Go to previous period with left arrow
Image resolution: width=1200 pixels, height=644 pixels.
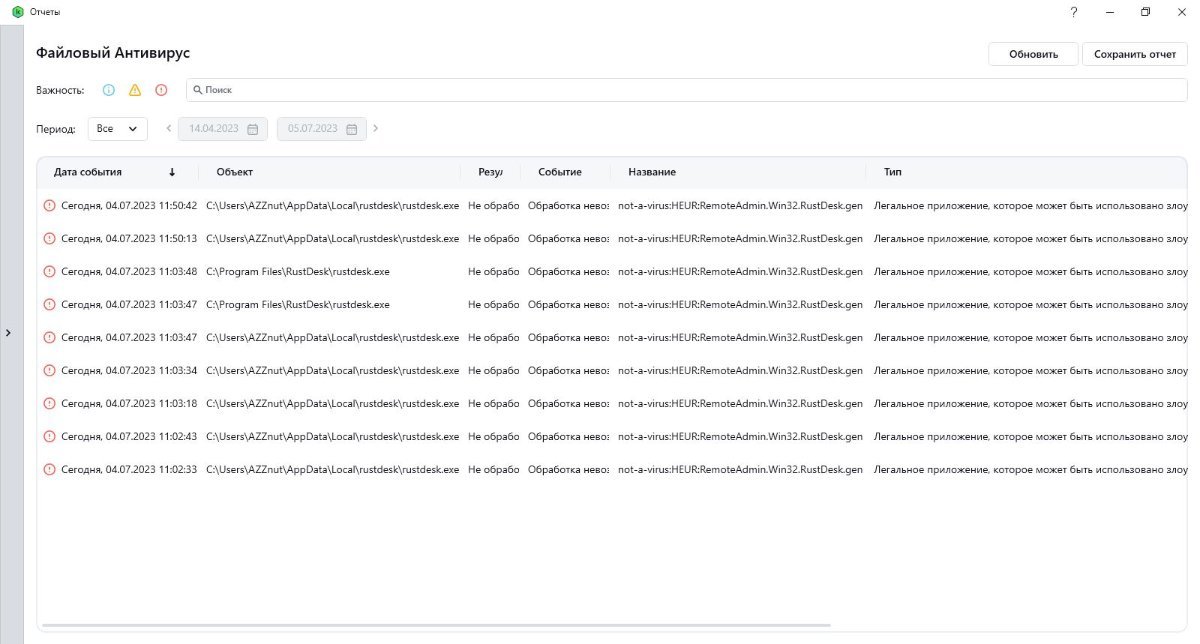[x=169, y=128]
